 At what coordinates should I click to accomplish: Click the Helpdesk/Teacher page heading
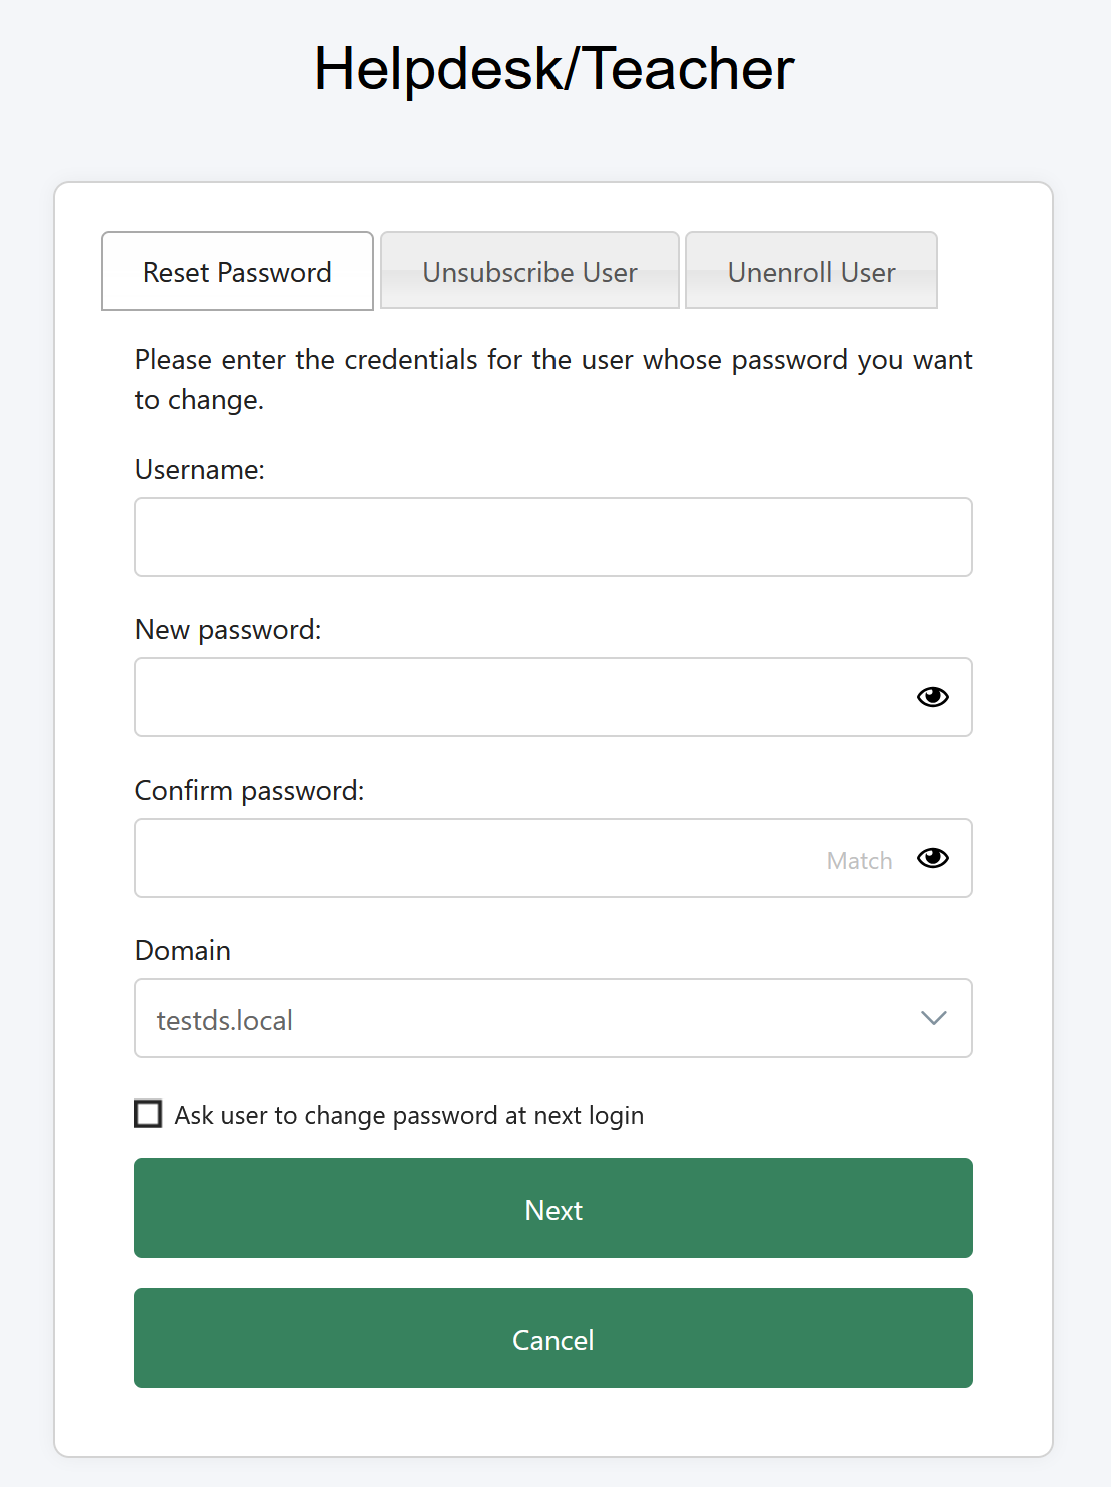click(554, 69)
